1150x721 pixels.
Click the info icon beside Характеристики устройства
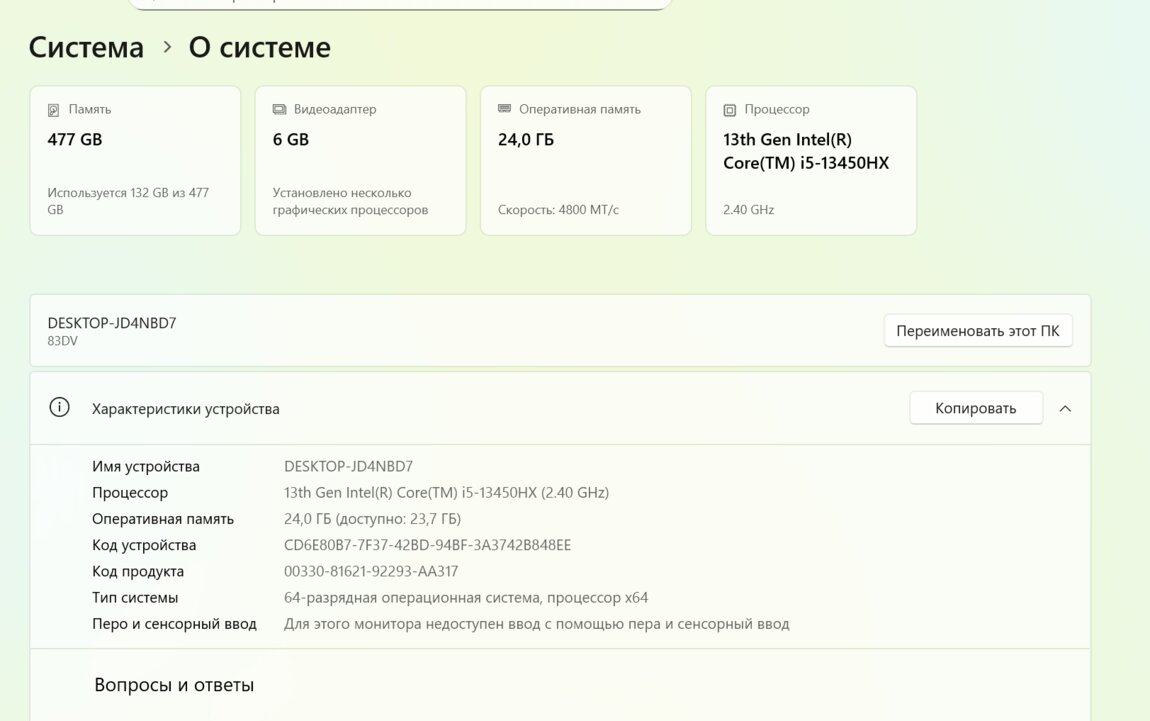click(60, 408)
